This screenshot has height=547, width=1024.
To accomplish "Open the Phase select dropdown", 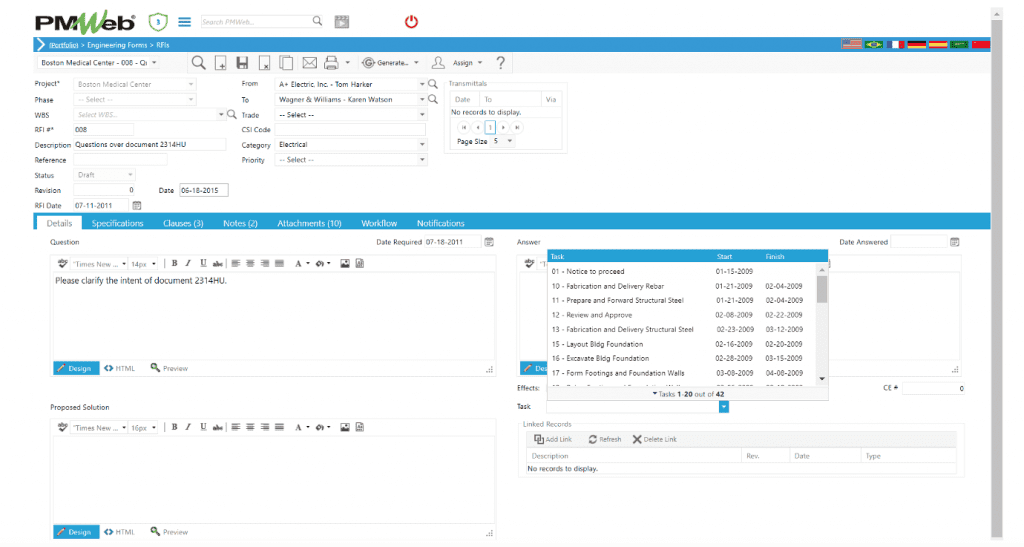I will tap(191, 100).
